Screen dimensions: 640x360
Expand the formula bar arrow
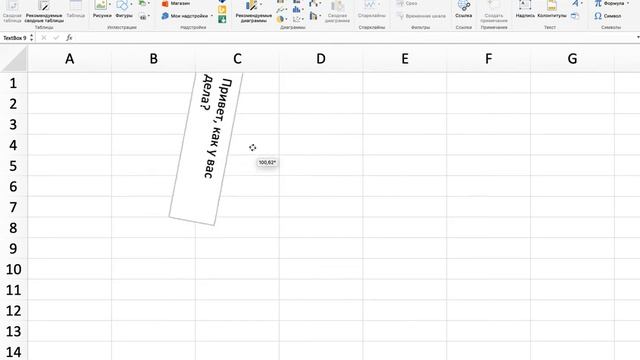tap(638, 38)
